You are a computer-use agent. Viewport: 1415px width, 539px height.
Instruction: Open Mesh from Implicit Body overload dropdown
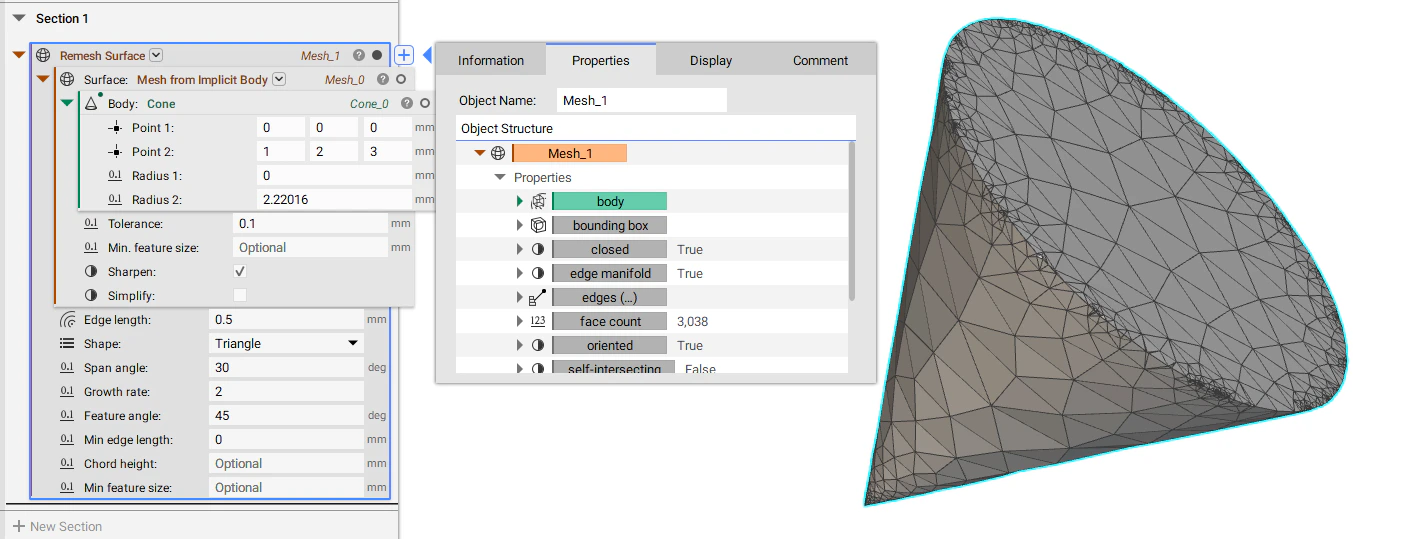point(279,80)
